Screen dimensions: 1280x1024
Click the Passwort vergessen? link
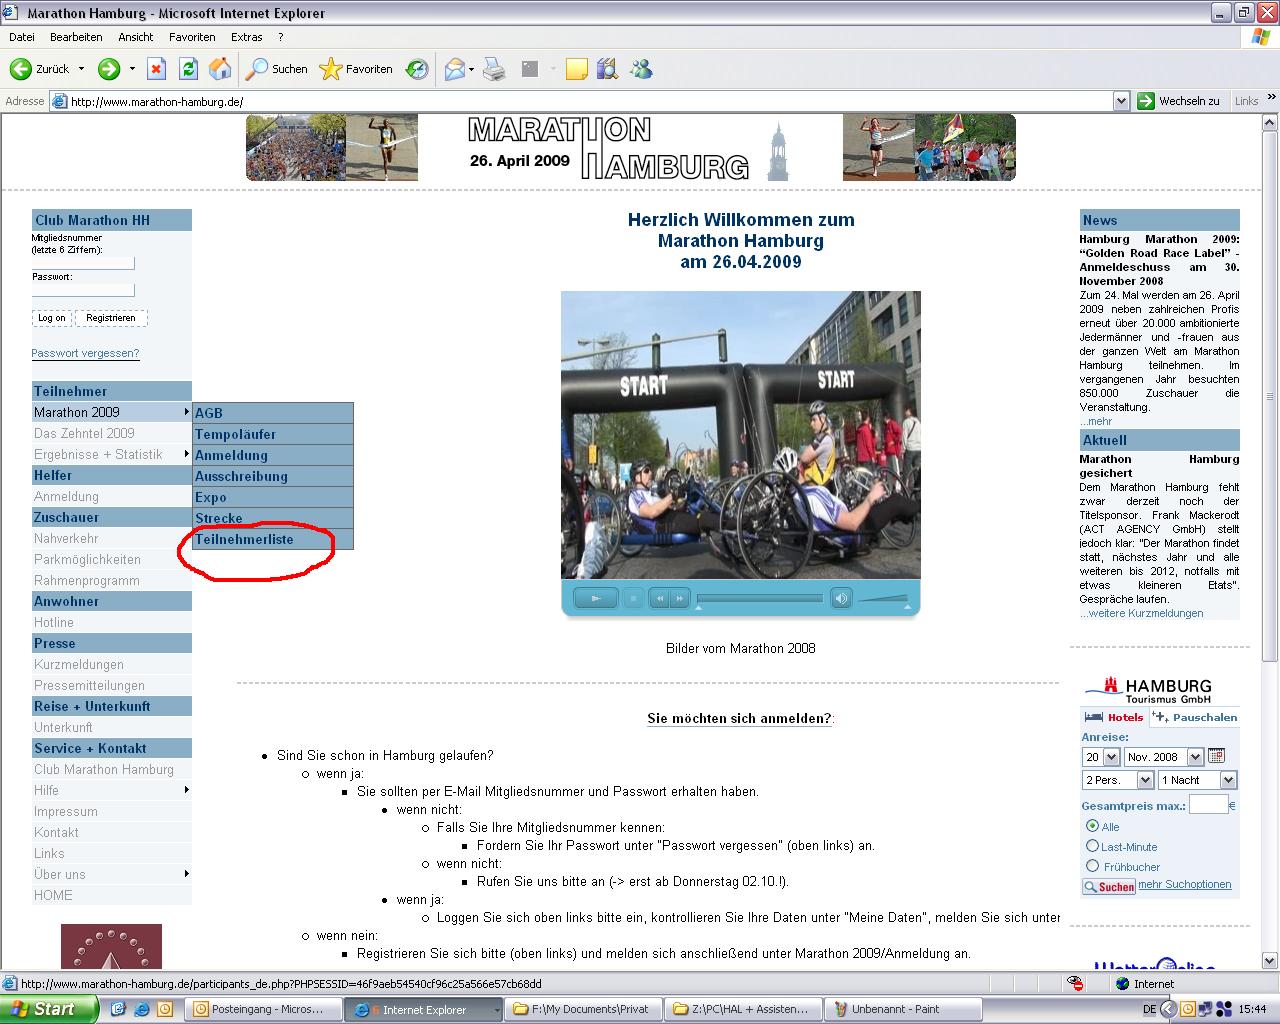[x=85, y=353]
